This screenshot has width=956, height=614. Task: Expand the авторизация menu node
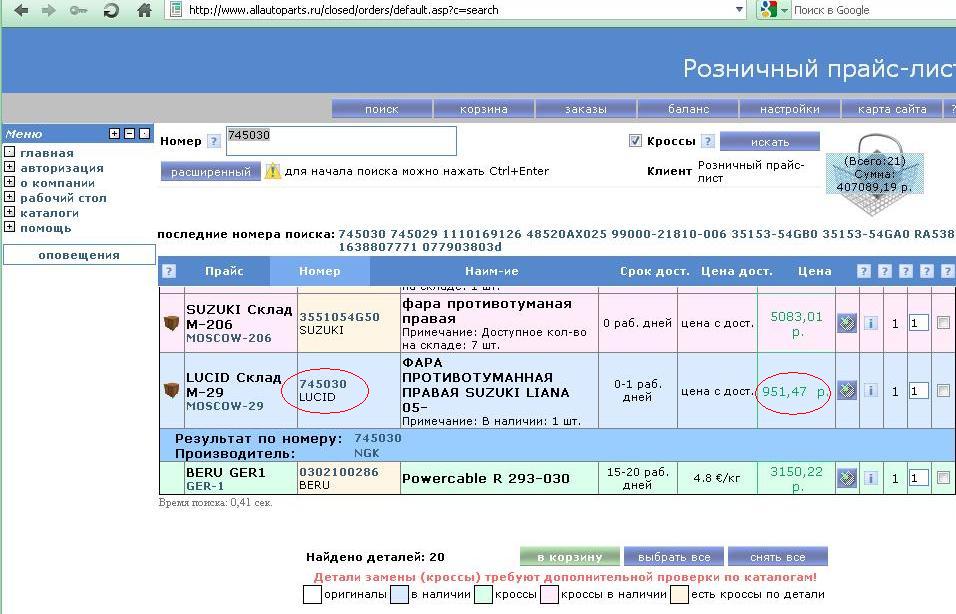point(10,166)
